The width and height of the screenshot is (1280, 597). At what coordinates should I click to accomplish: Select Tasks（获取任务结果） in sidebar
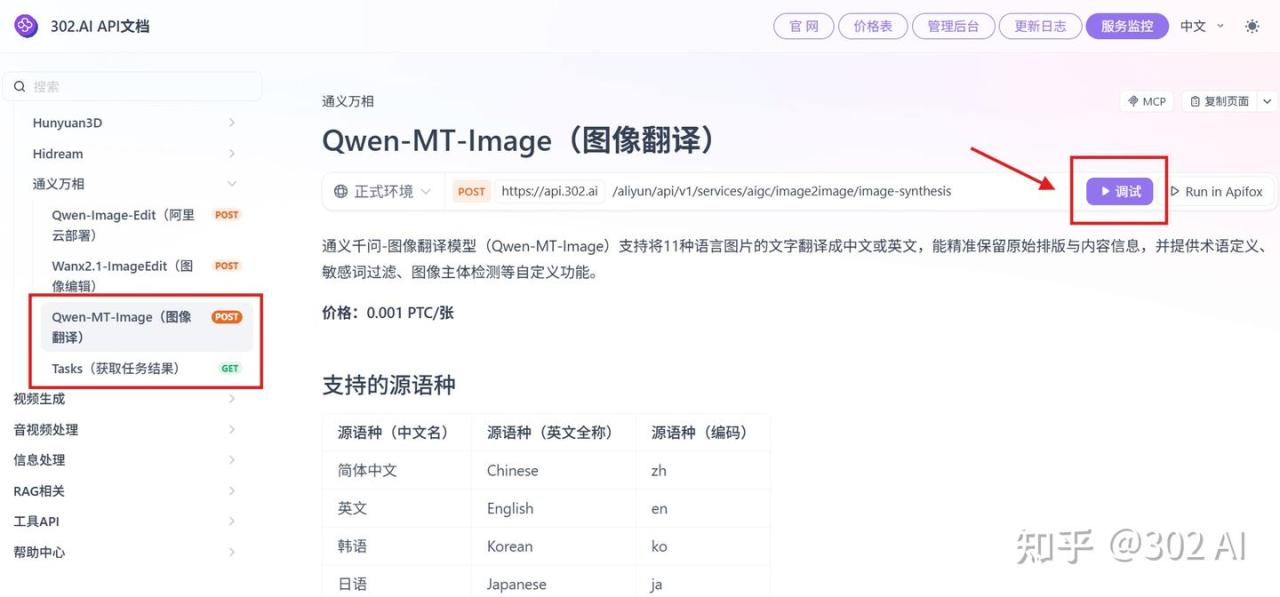pos(116,368)
